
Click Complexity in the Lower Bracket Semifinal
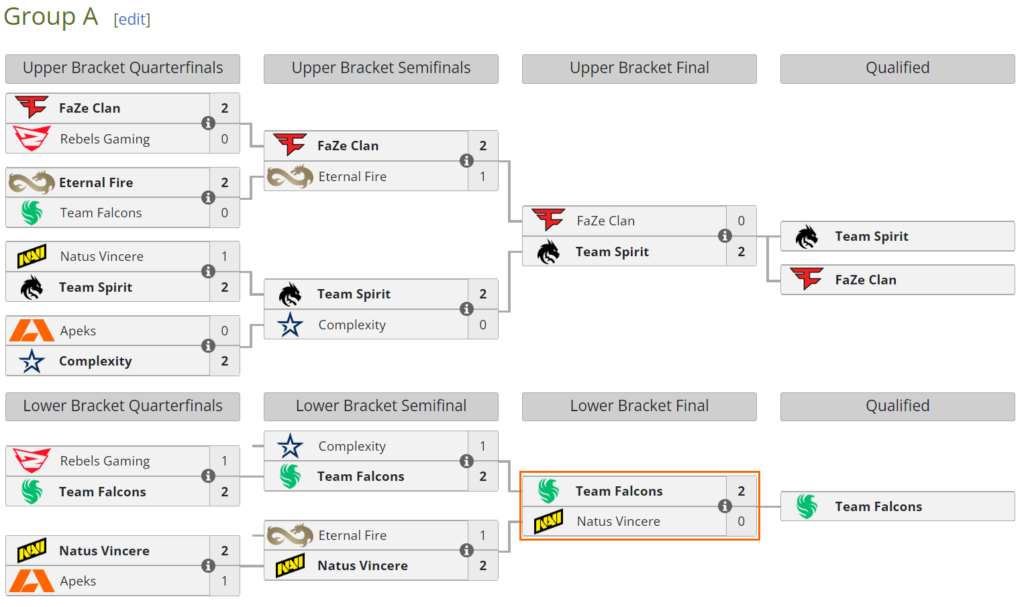pos(352,446)
